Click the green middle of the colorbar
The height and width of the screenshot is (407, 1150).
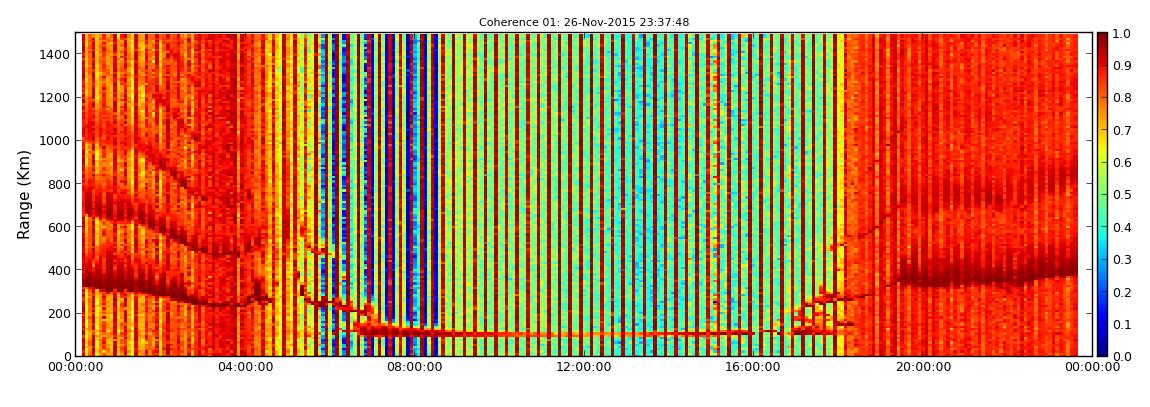pyautogui.click(x=1102, y=194)
